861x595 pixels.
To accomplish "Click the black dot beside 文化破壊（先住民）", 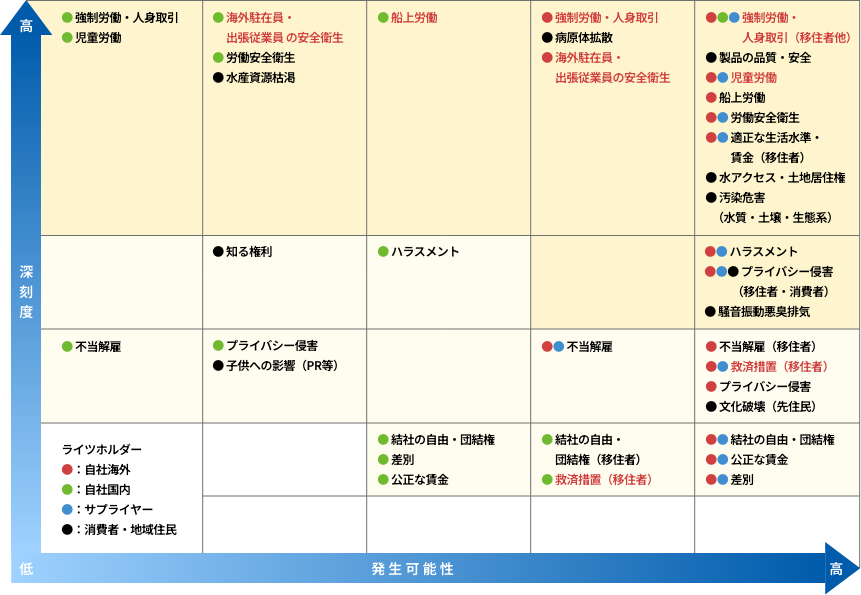I will 711,407.
